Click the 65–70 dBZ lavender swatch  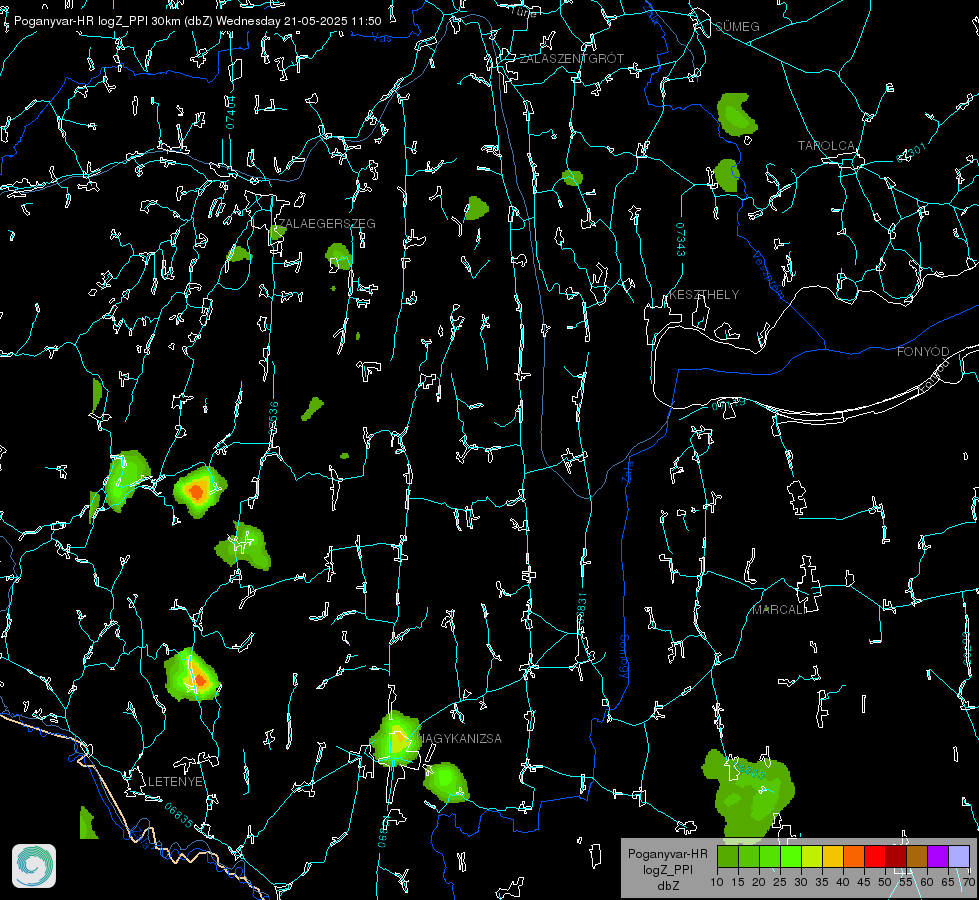tap(959, 856)
